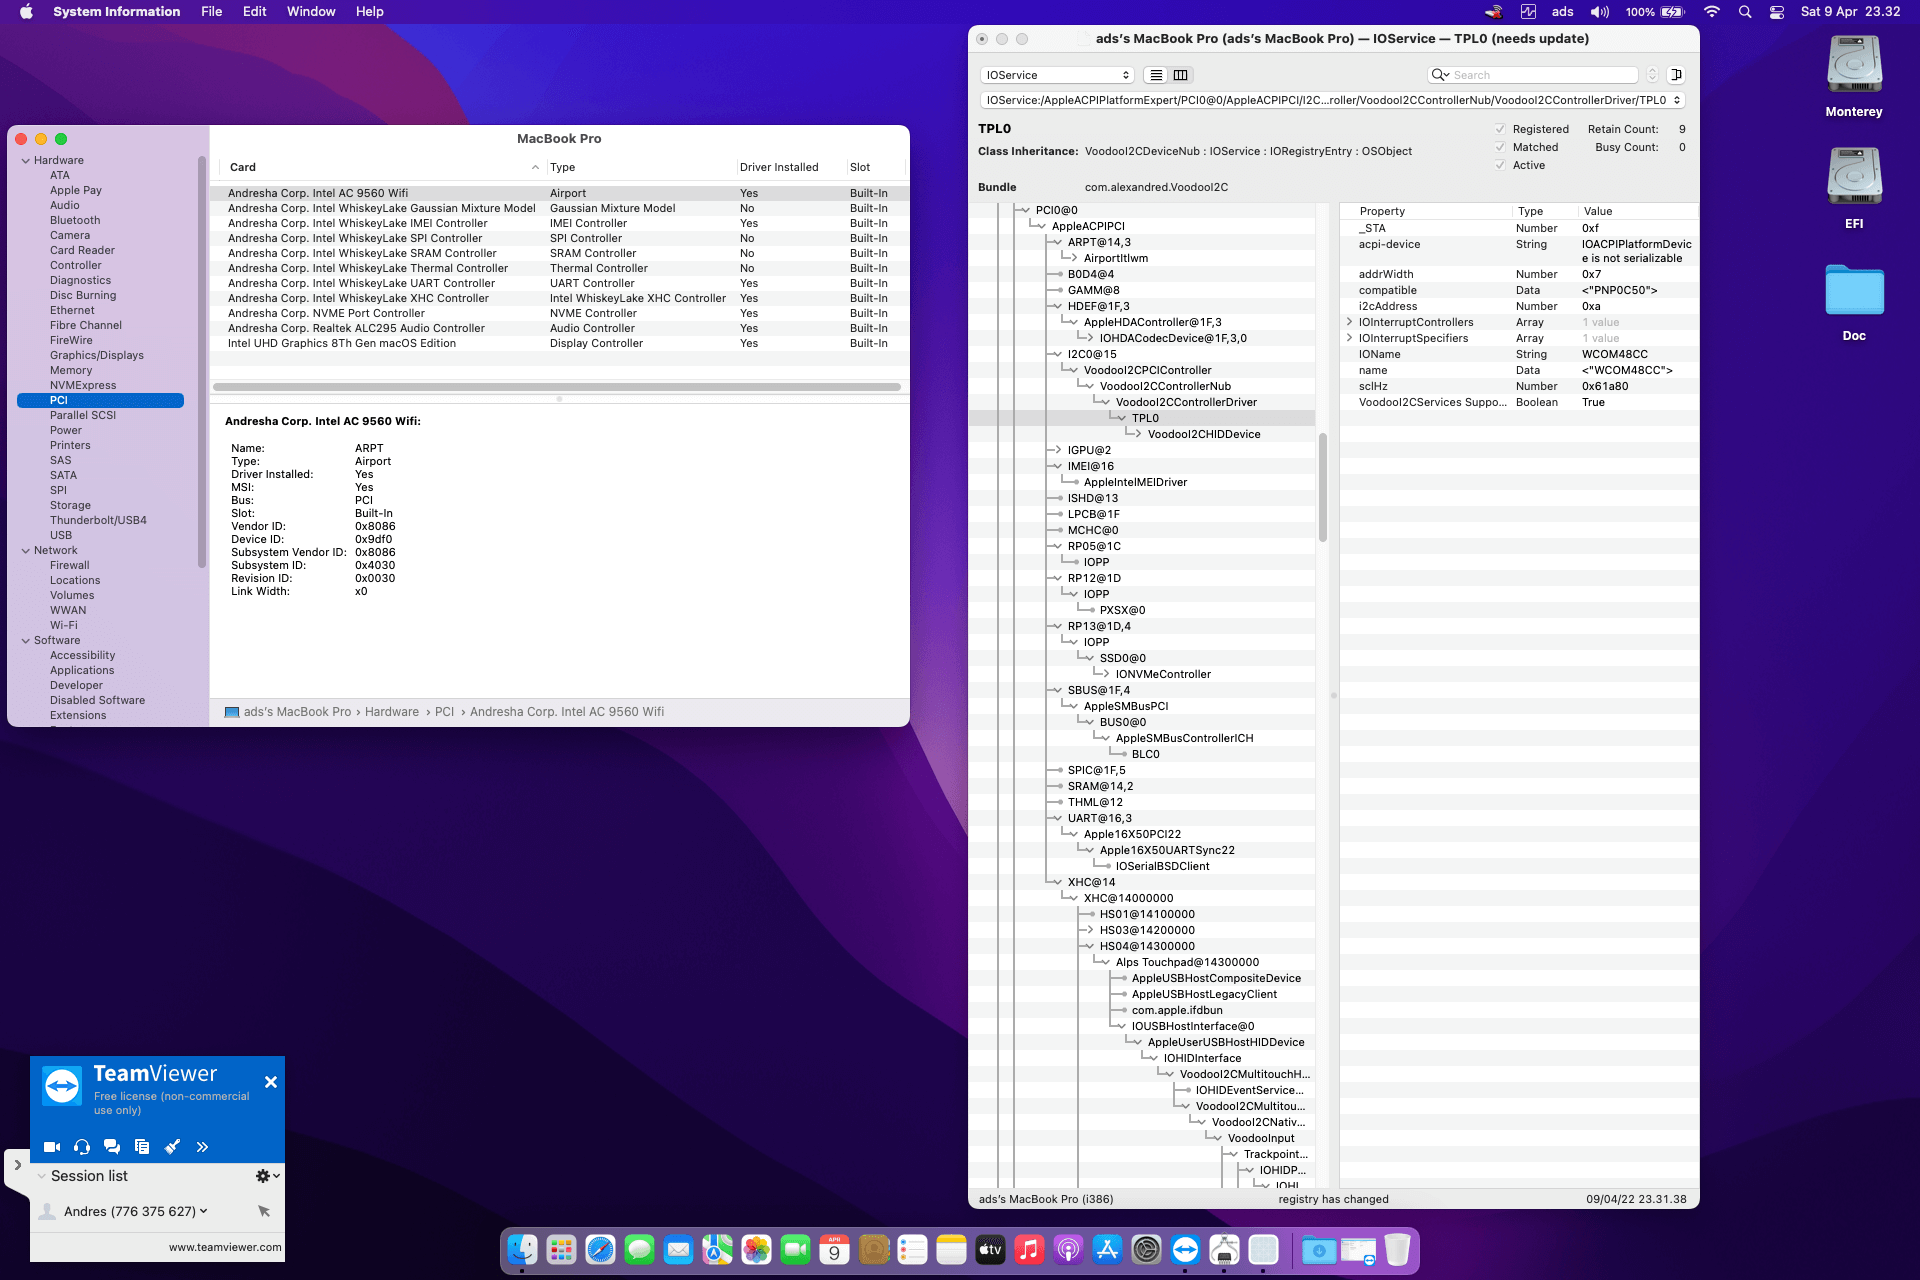
Task: Open the IOService path popup selector
Action: click(x=1332, y=100)
